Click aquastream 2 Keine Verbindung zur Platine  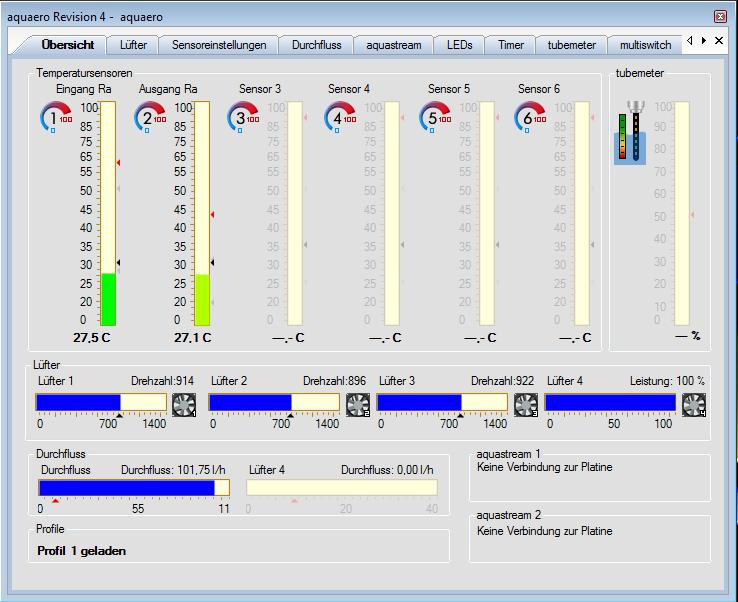pyautogui.click(x=545, y=531)
